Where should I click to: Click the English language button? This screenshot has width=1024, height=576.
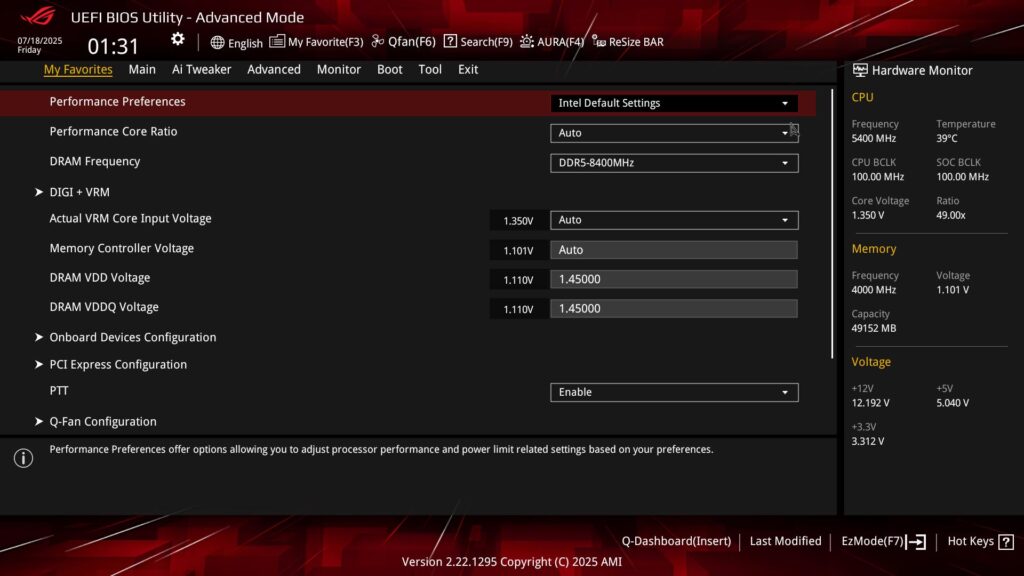point(236,42)
